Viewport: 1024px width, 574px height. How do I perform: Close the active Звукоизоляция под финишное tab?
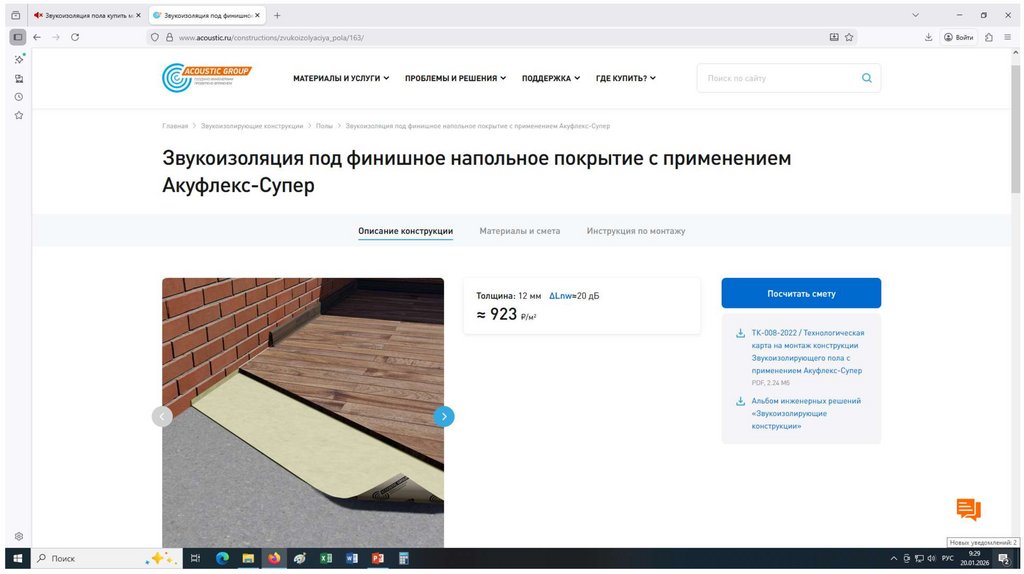pyautogui.click(x=257, y=15)
